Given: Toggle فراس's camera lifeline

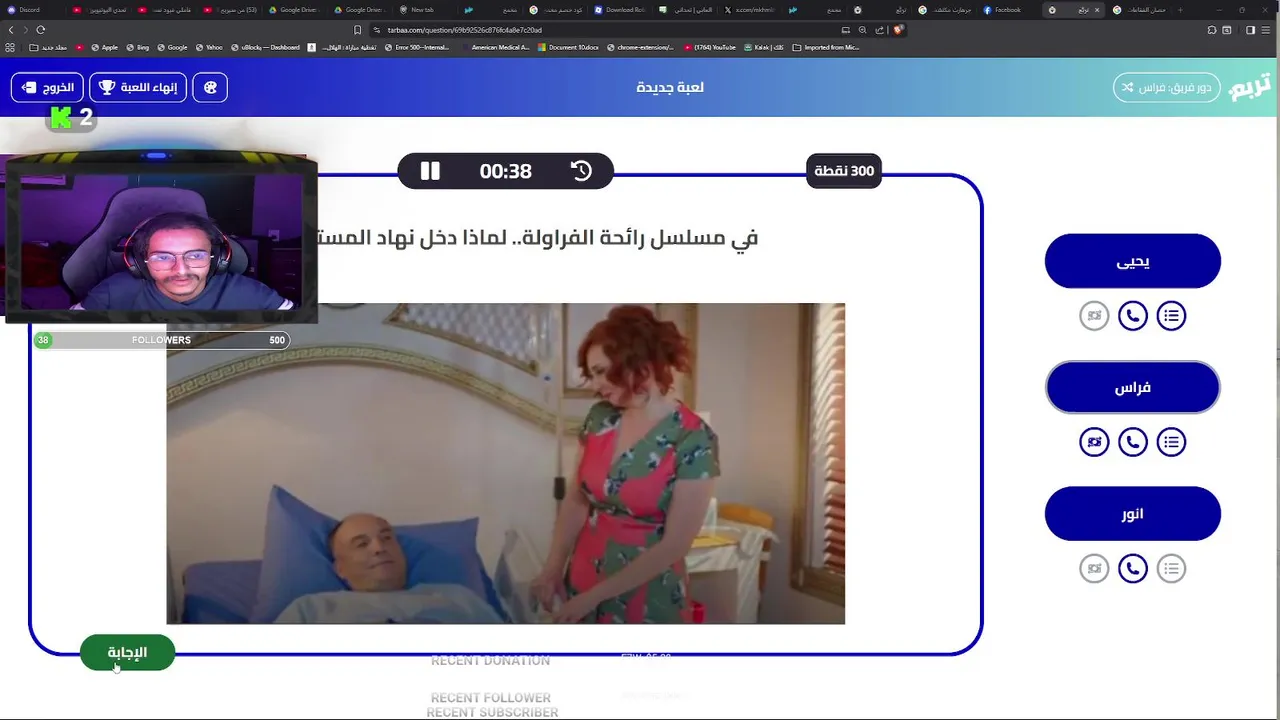Looking at the screenshot, I should [1094, 442].
